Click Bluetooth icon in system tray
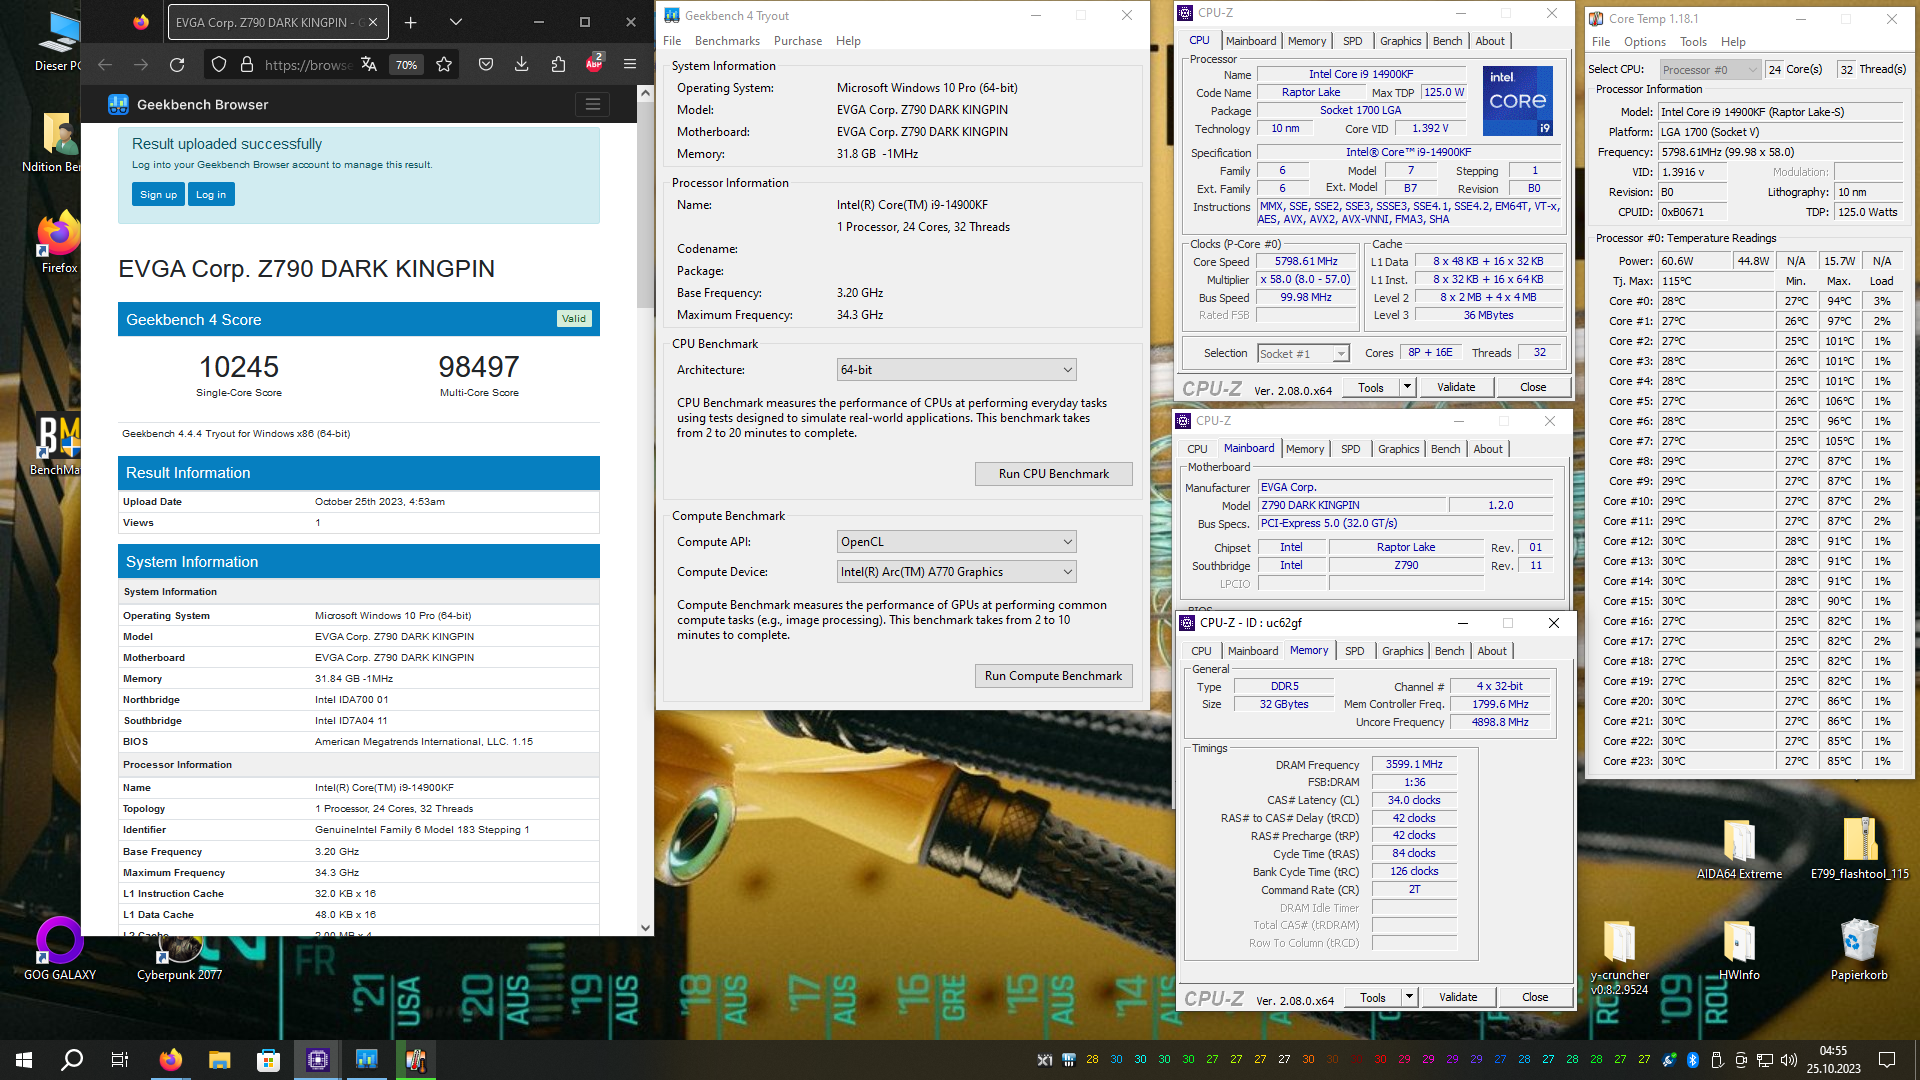Viewport: 1920px width, 1080px height. pyautogui.click(x=1693, y=1060)
